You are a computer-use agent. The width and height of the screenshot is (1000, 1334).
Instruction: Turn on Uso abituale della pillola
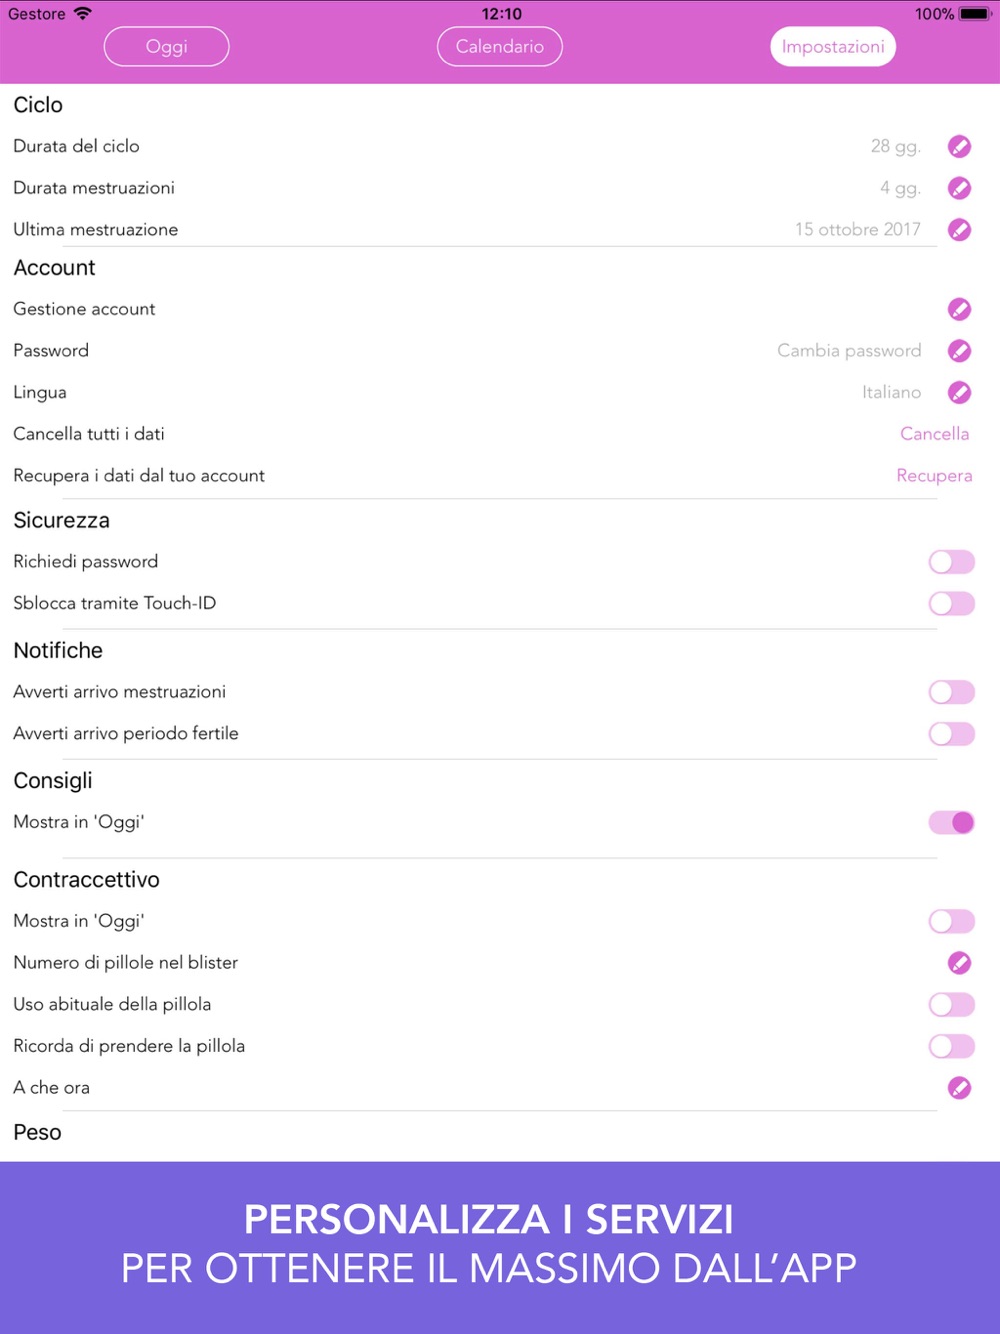951,1005
